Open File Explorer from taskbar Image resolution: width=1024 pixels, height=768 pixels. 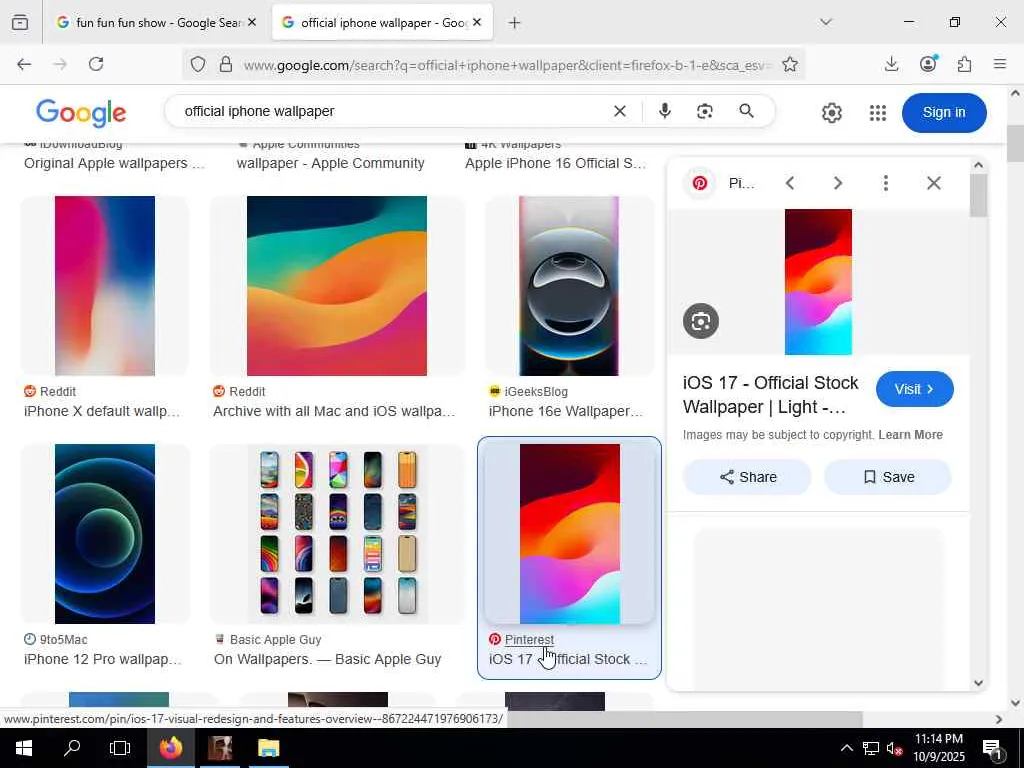click(x=268, y=748)
